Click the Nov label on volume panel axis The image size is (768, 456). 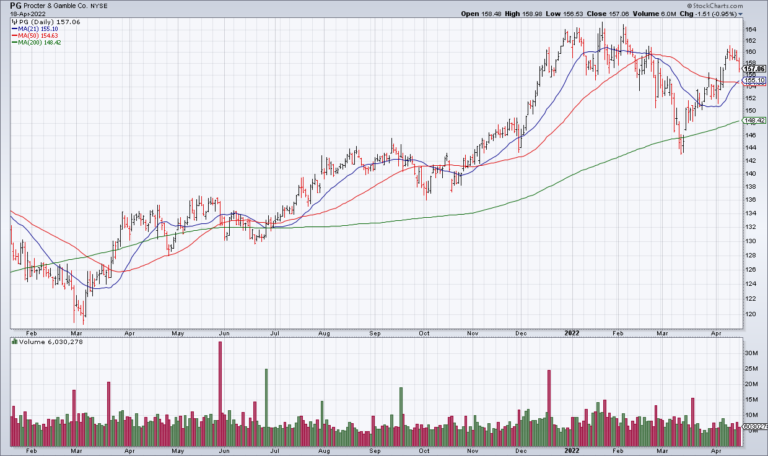click(x=473, y=450)
